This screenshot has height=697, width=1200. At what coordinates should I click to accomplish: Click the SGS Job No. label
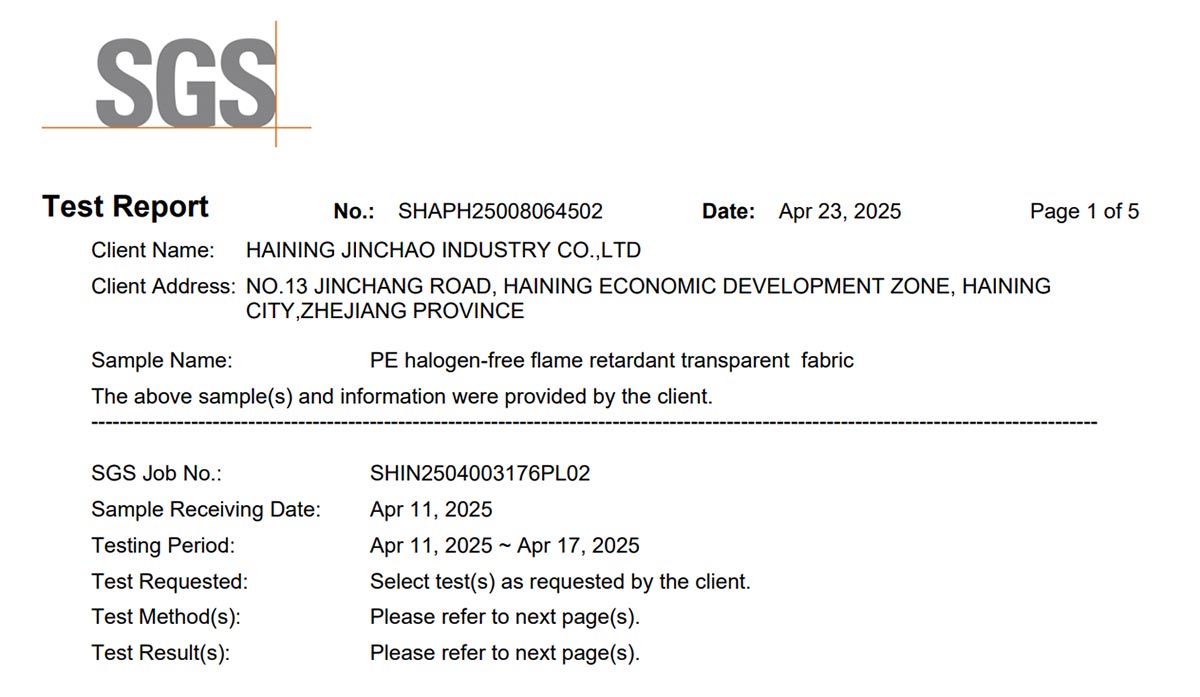click(156, 474)
